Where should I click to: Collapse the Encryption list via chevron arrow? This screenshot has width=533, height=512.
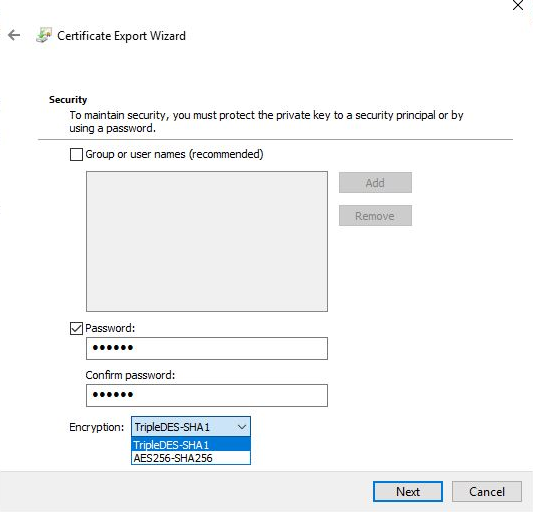[x=242, y=427]
